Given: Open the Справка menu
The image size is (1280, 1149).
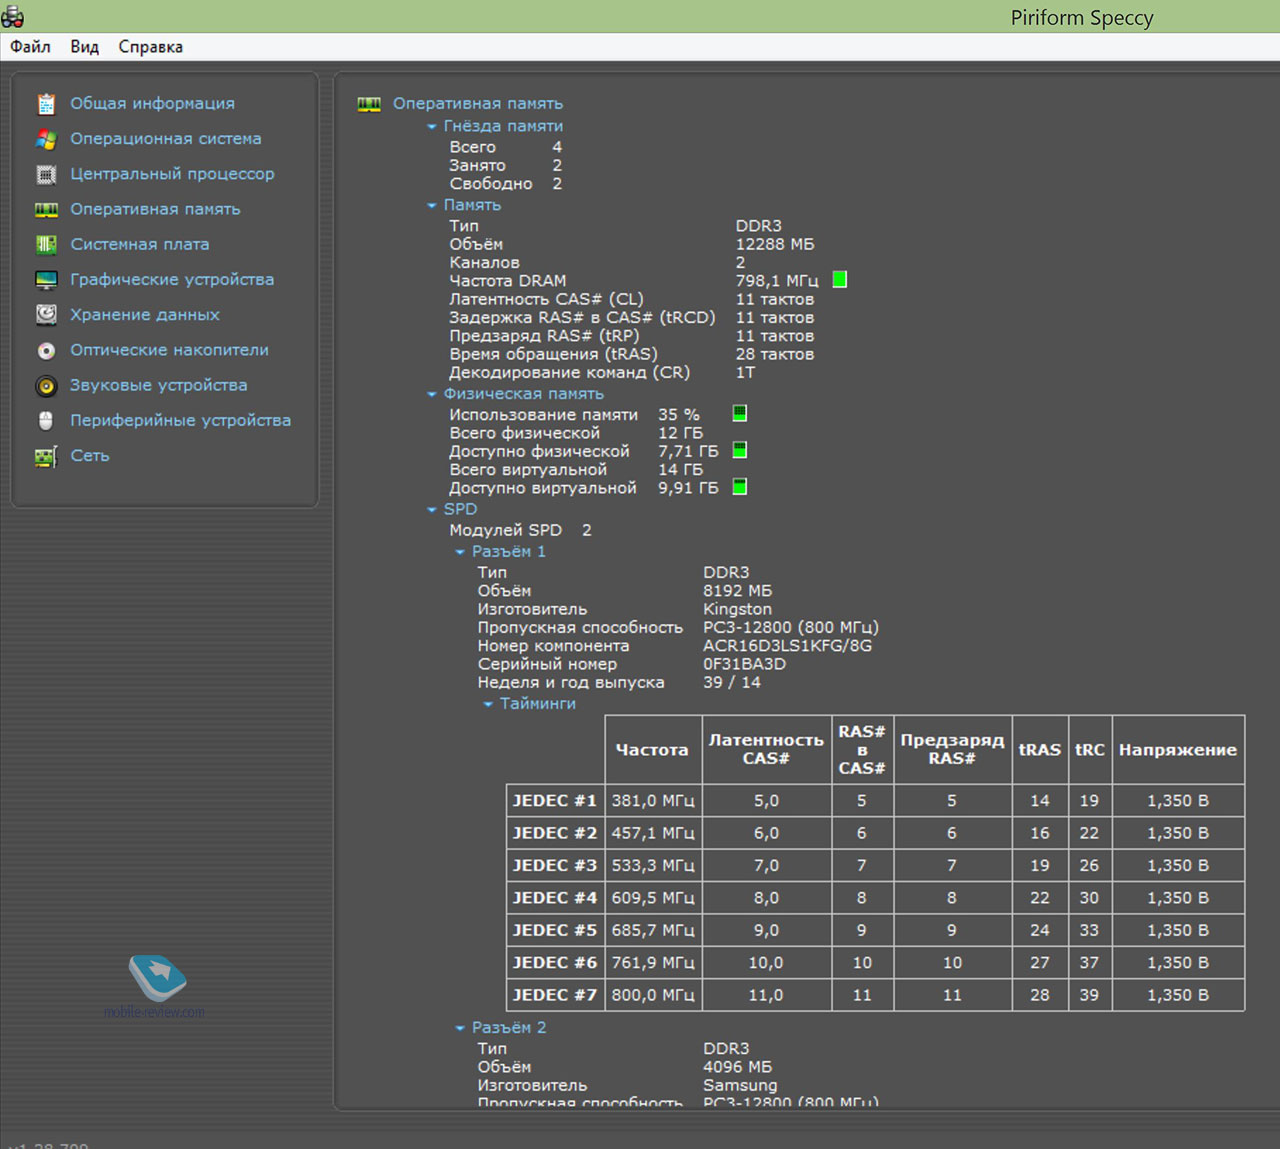Looking at the screenshot, I should tap(150, 47).
